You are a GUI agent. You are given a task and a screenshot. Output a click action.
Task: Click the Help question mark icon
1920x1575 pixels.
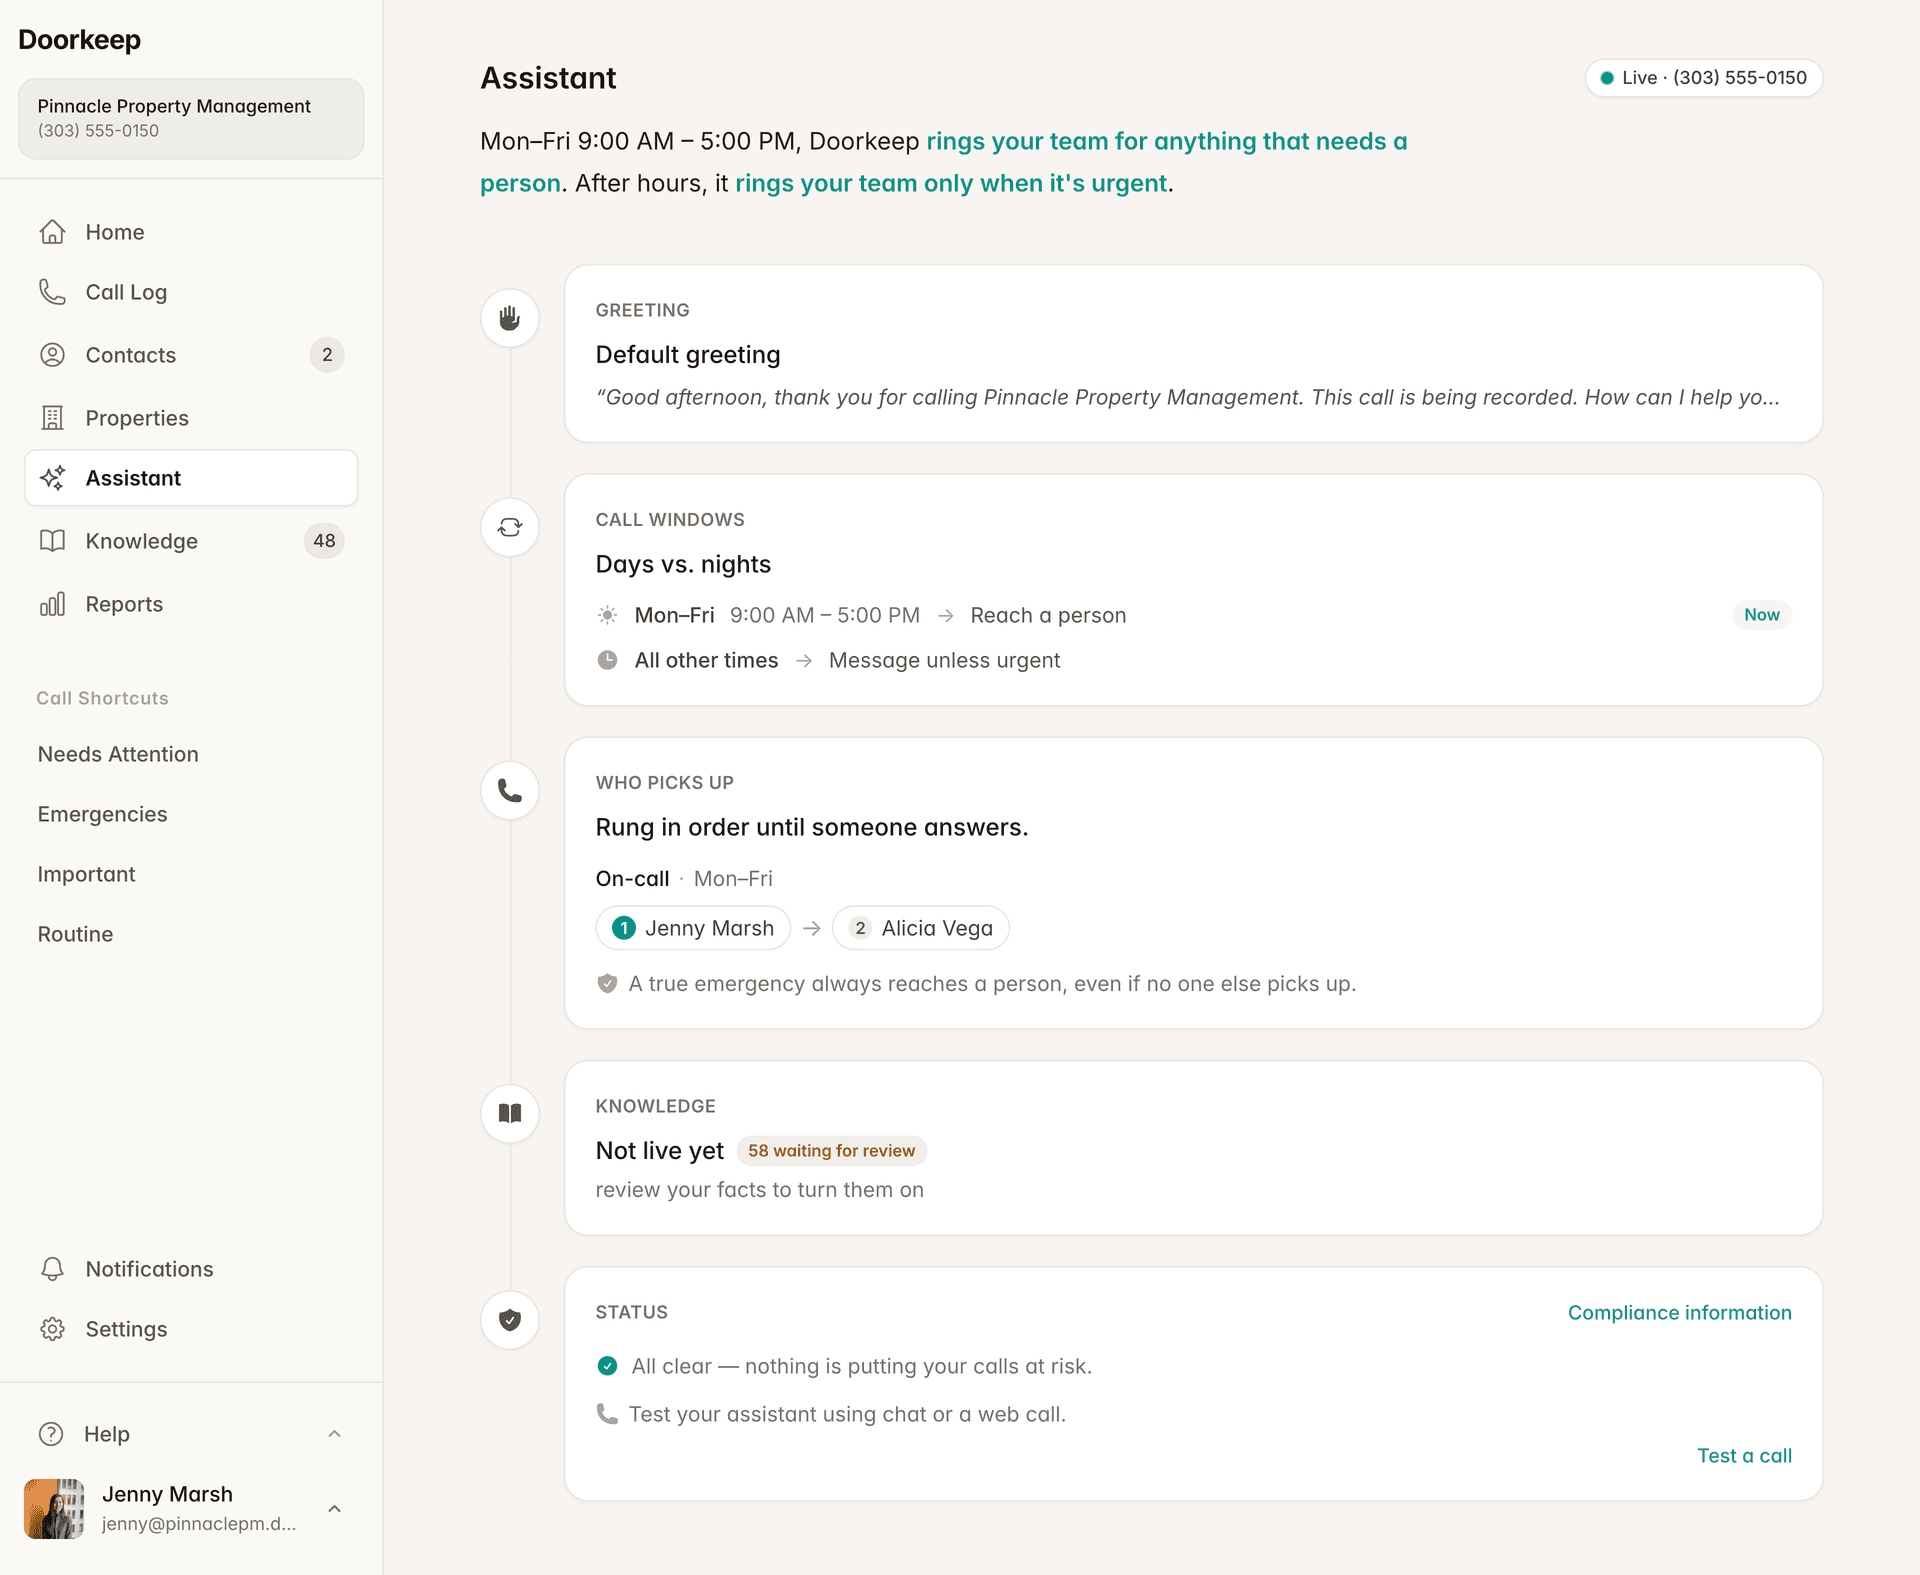tap(51, 1434)
